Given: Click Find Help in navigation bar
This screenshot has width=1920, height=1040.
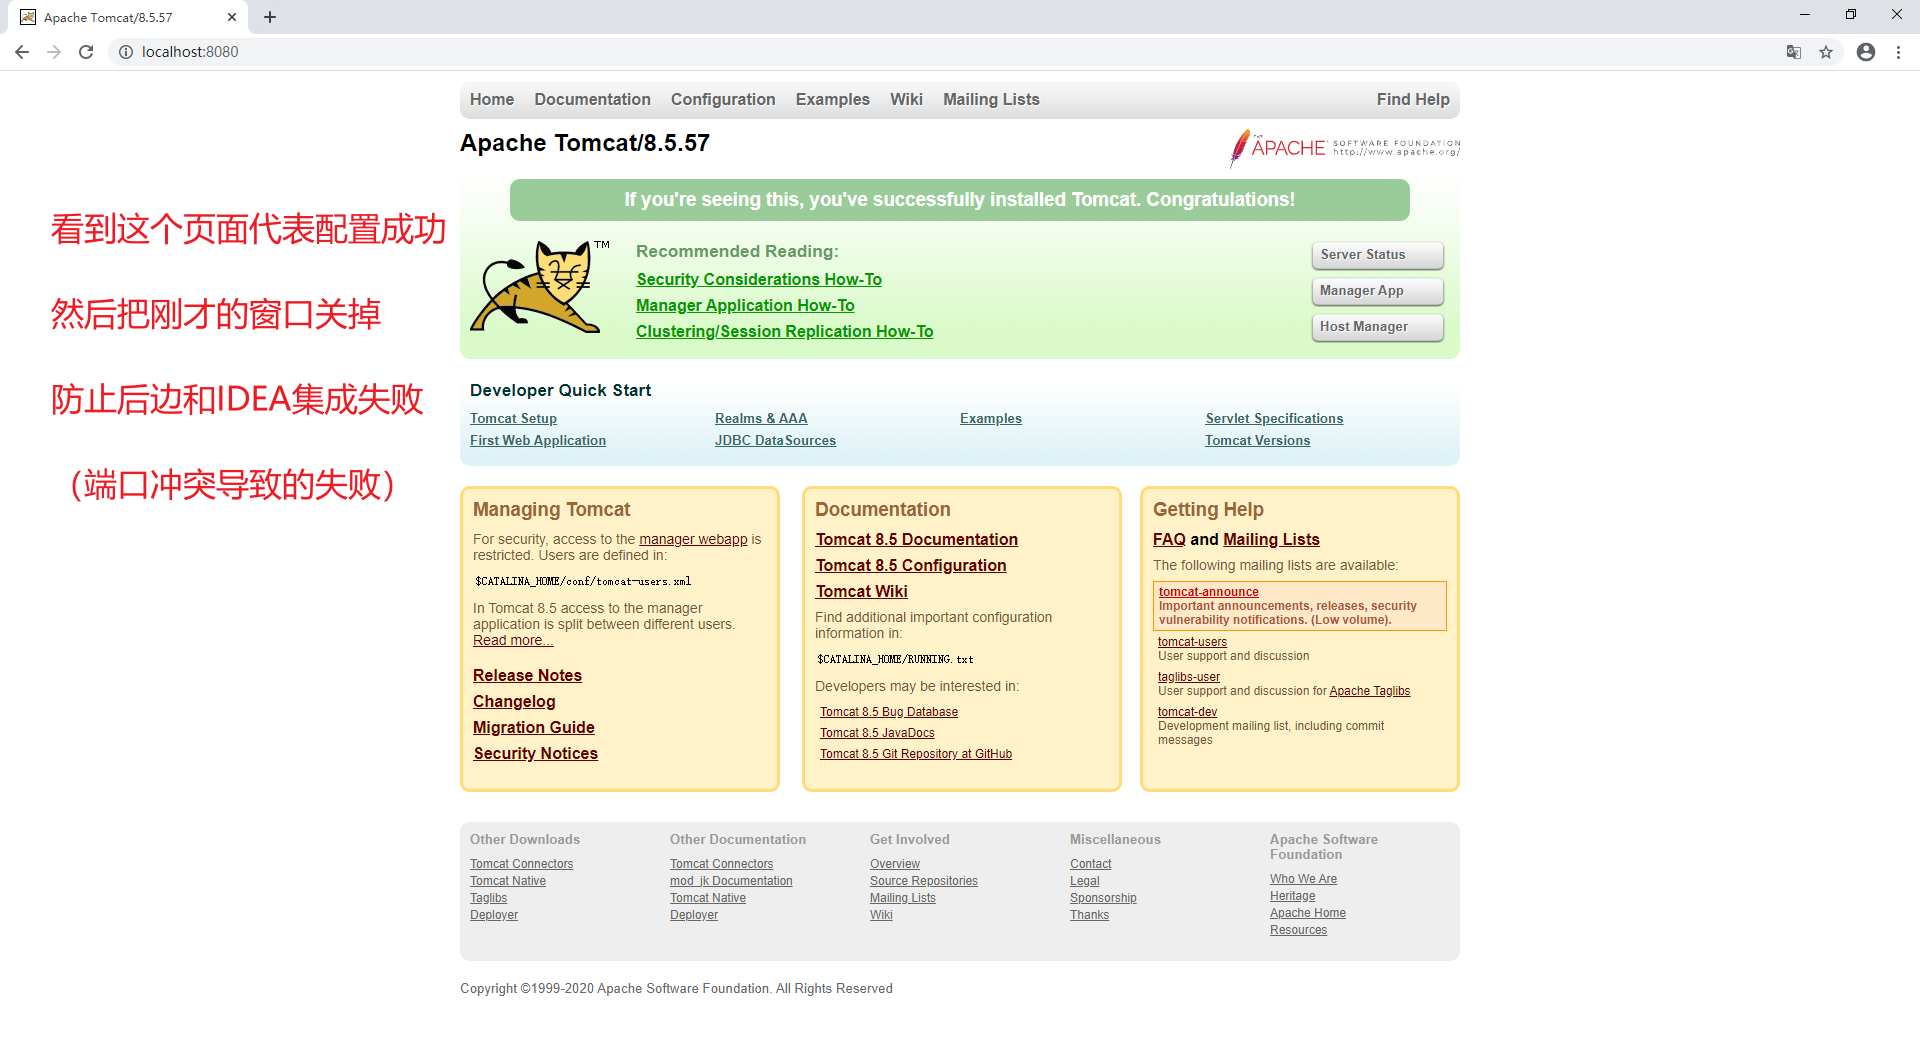Looking at the screenshot, I should 1413,99.
